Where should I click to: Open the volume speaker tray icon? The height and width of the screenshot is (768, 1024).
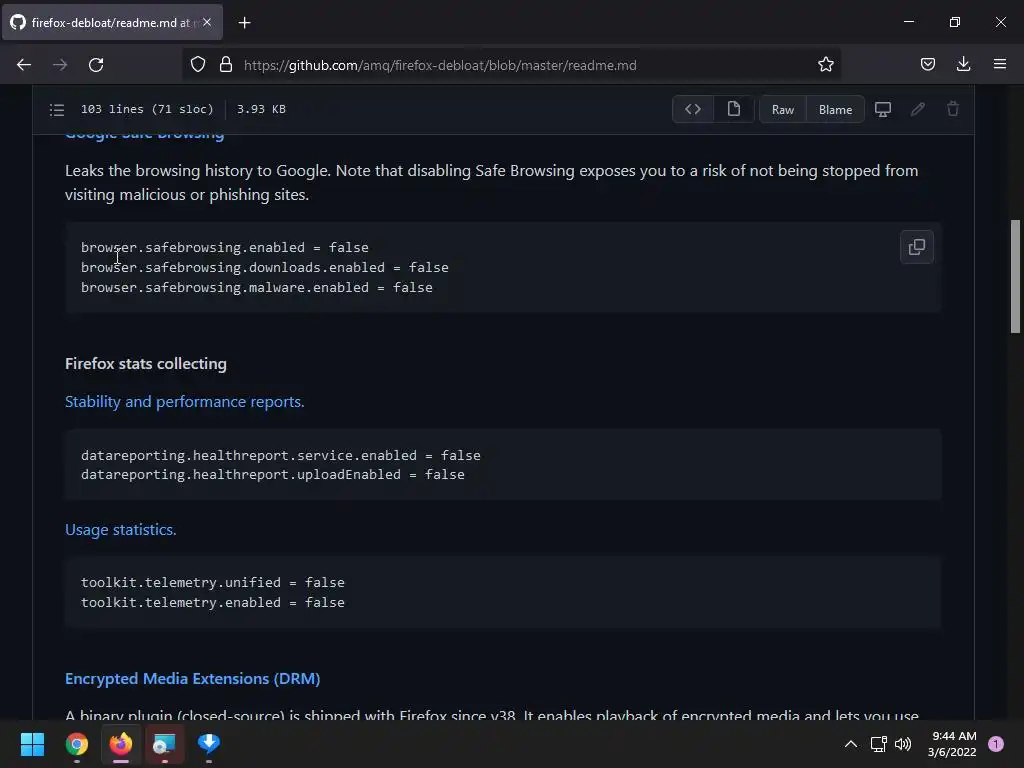coord(903,744)
